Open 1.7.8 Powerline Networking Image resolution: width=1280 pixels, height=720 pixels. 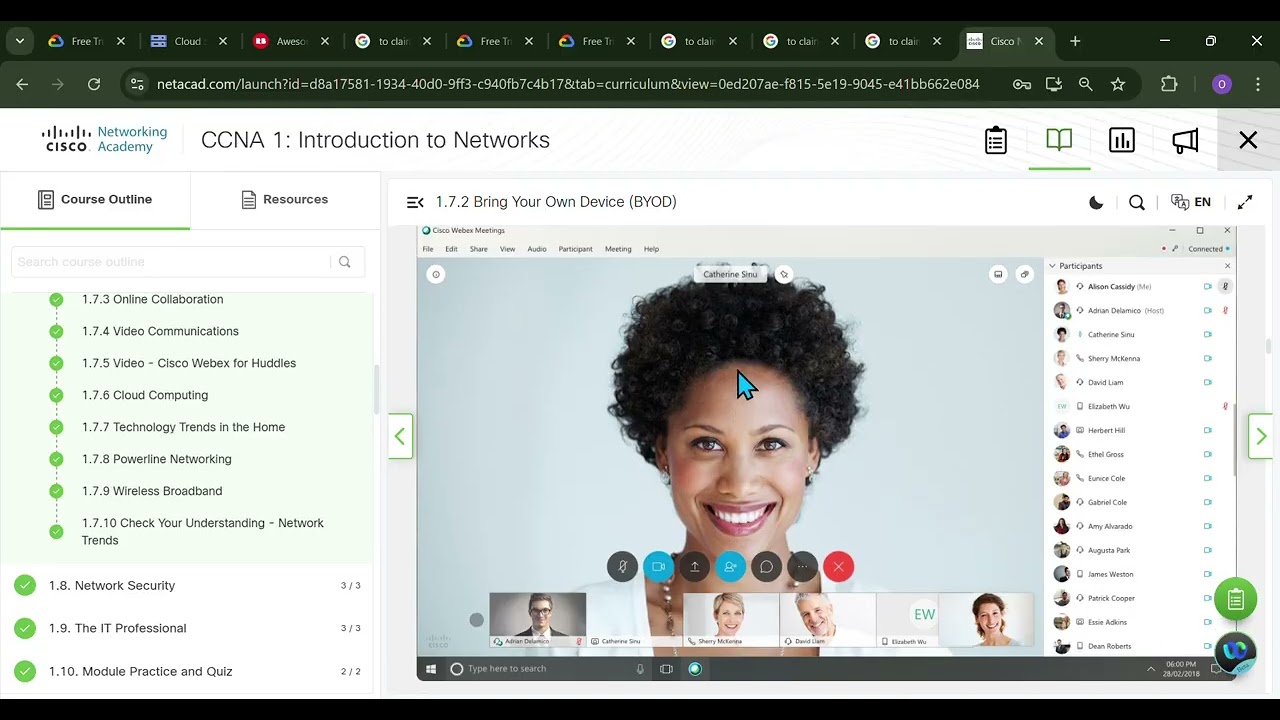point(156,459)
